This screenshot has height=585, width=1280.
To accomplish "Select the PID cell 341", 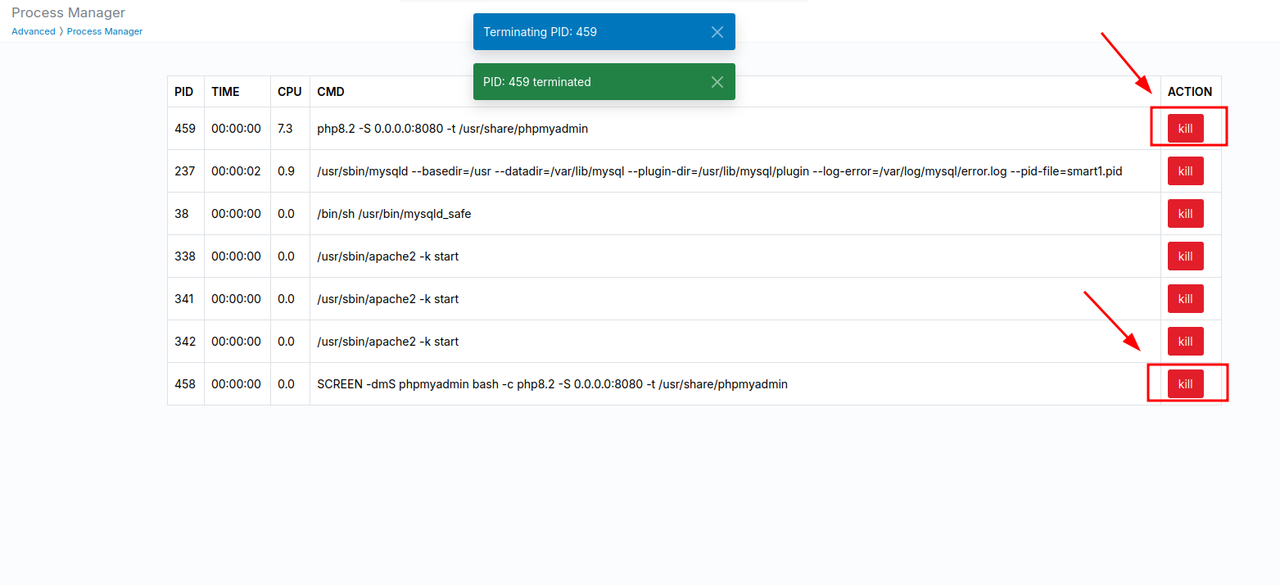I will [185, 299].
